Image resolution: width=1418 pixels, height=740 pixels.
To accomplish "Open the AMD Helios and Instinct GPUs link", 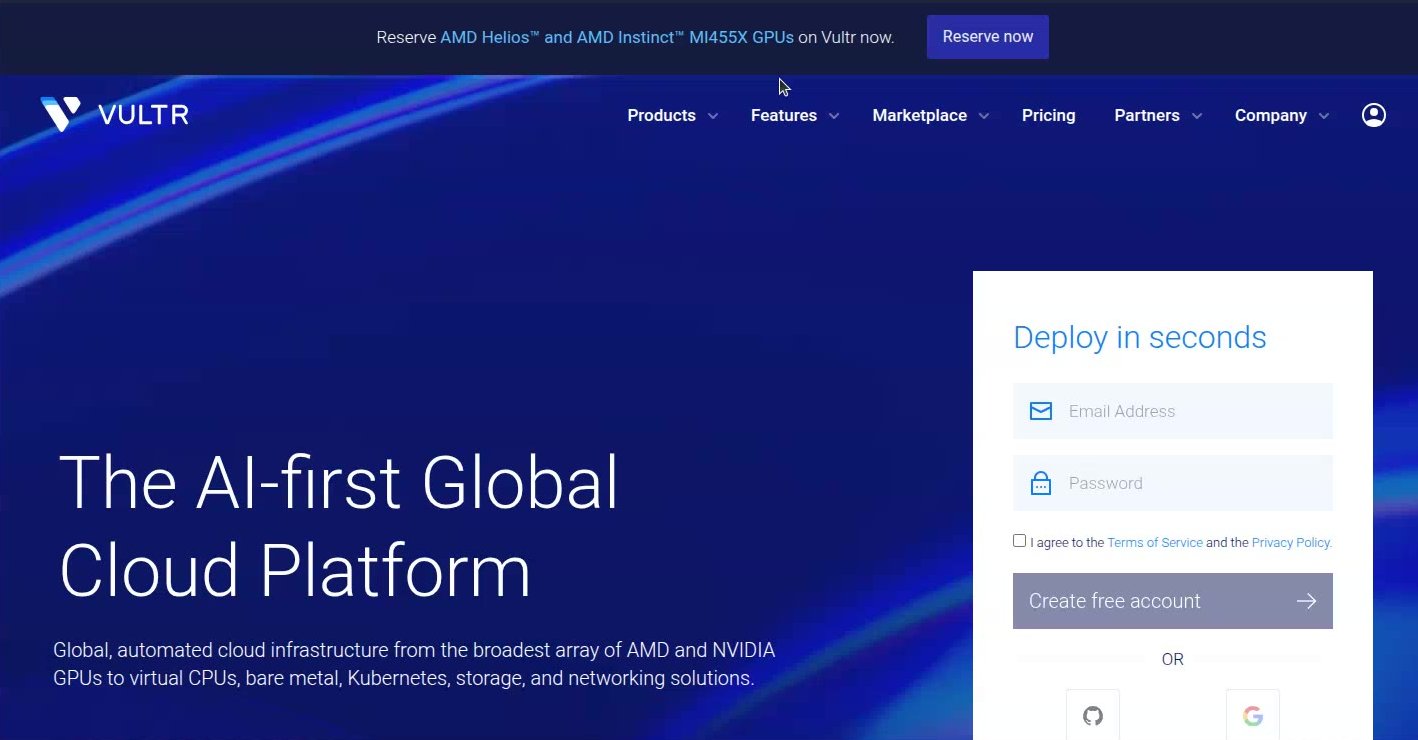I will 617,37.
